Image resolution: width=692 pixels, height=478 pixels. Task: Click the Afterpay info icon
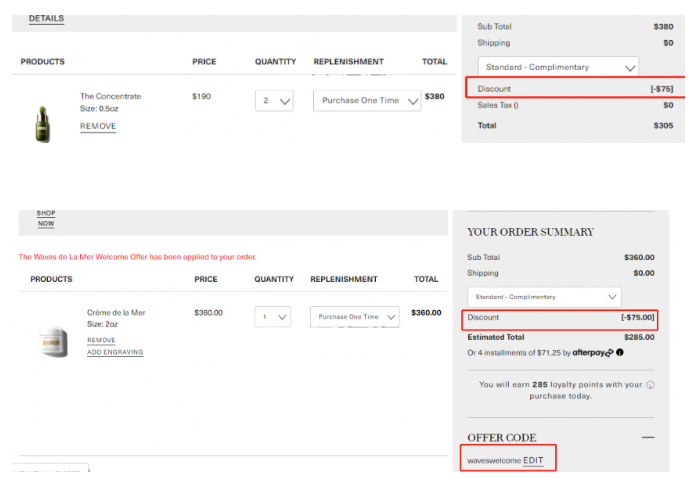pyautogui.click(x=620, y=352)
